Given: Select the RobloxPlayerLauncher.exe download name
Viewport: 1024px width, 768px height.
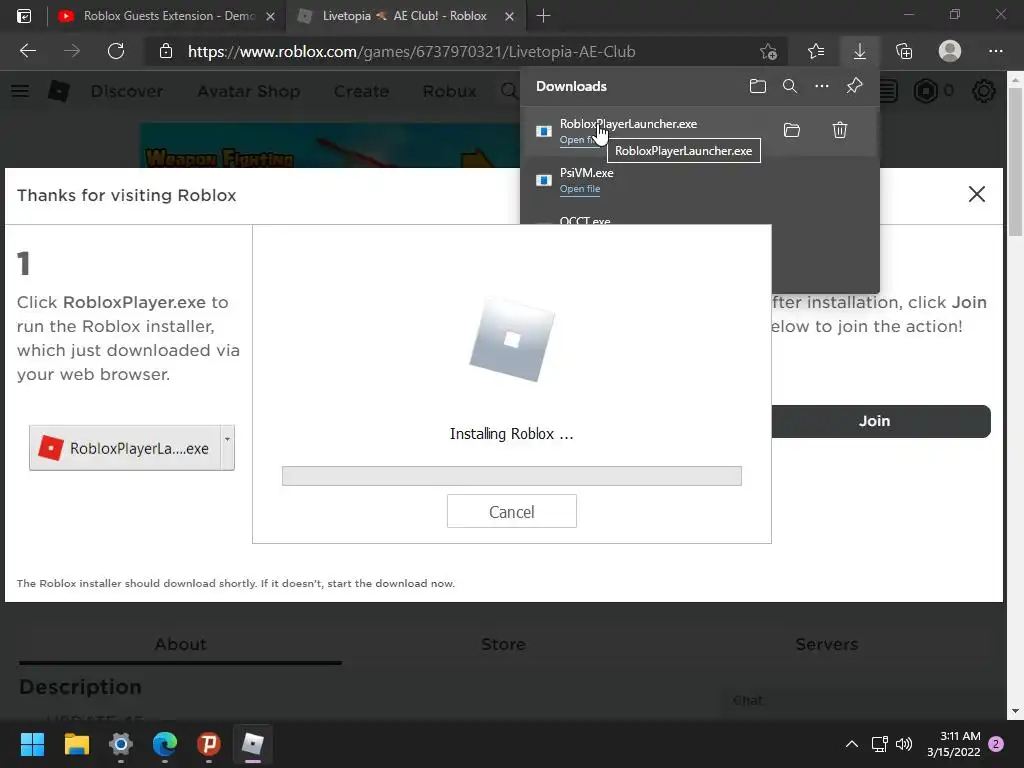Looking at the screenshot, I should click(x=628, y=123).
